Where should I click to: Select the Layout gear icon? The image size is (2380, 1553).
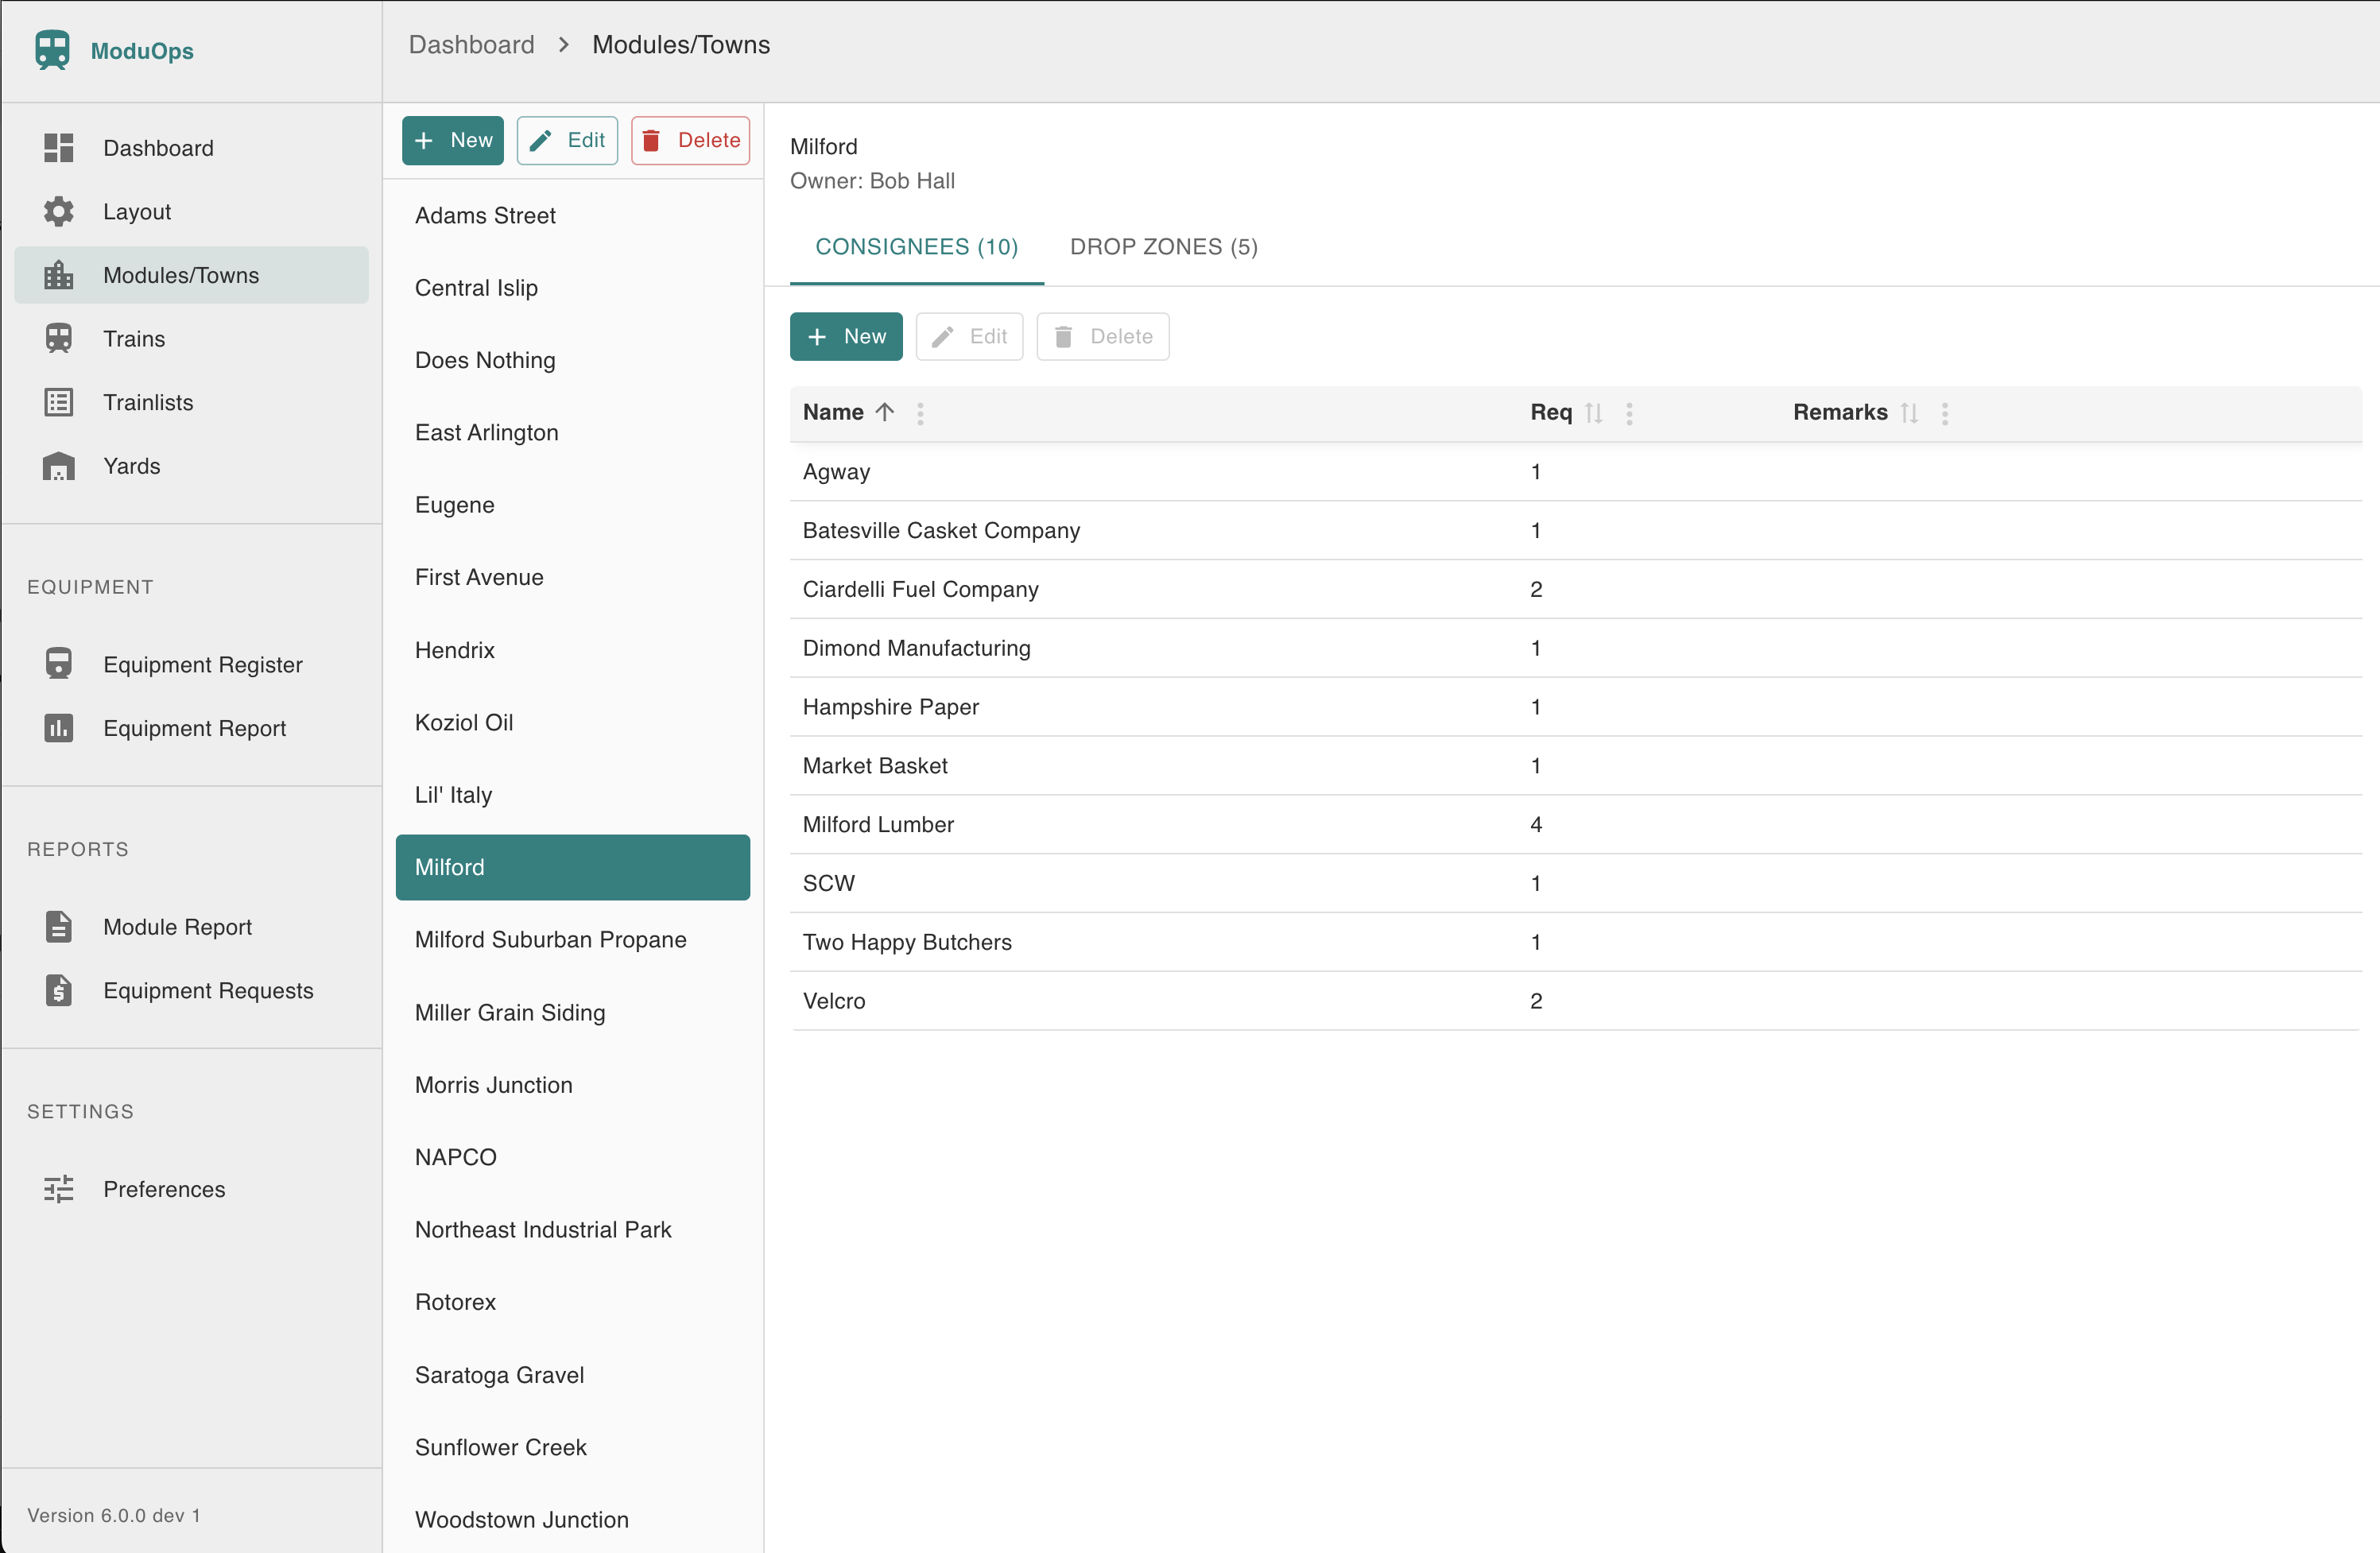click(x=58, y=211)
